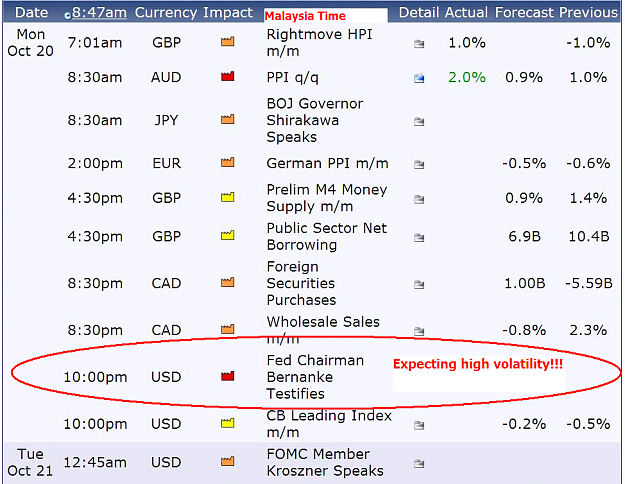Image resolution: width=625 pixels, height=484 pixels.
Task: Open detail folder for German PPI m/m
Action: coord(419,164)
